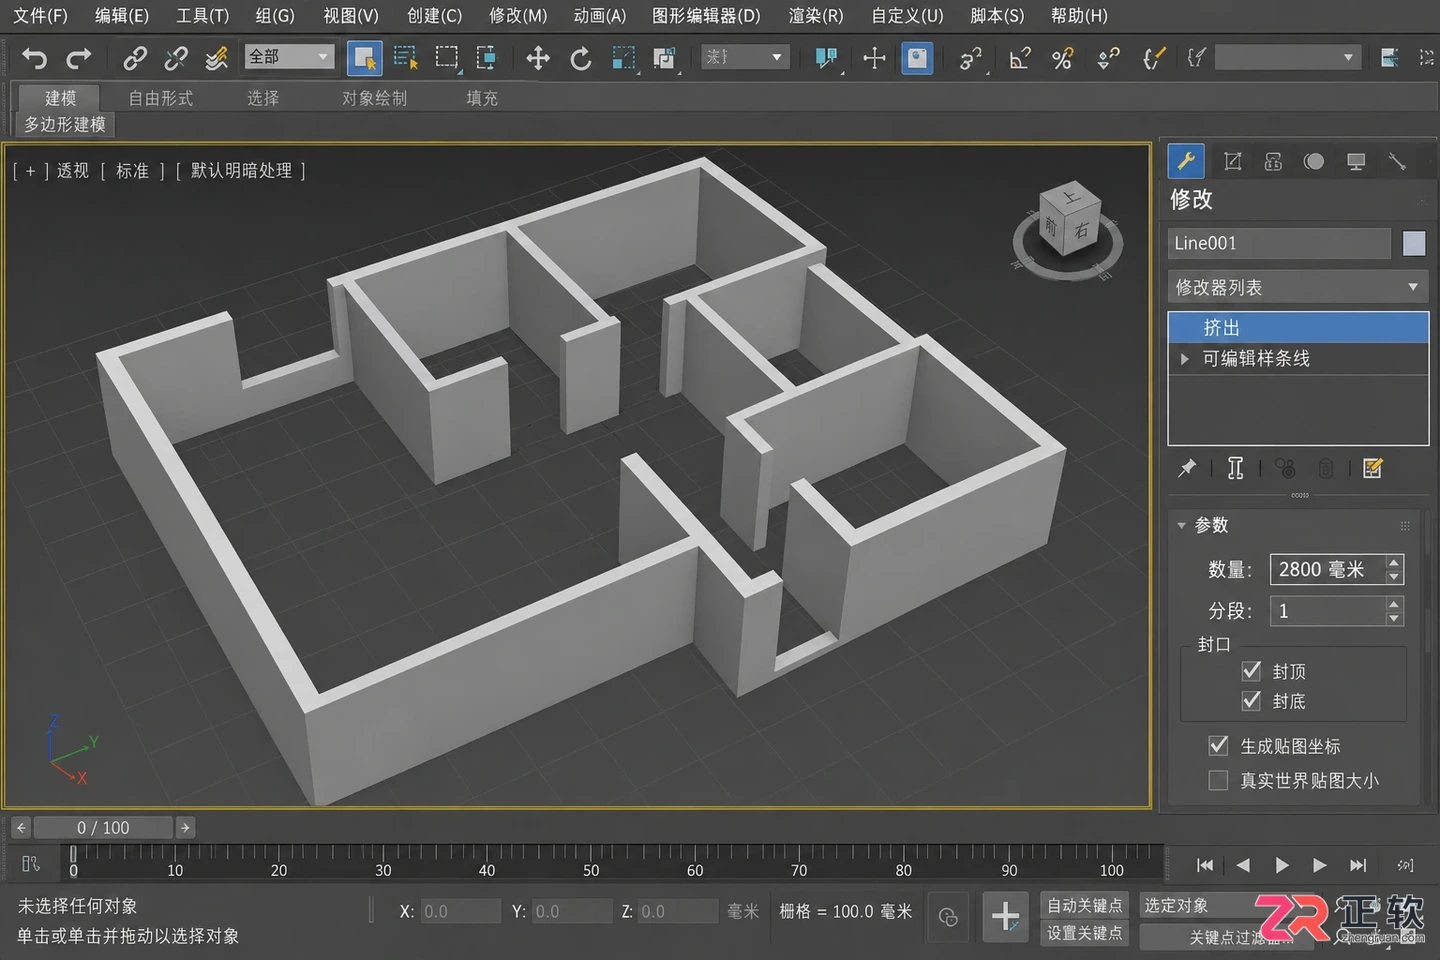Toggle Show End Result icon
The width and height of the screenshot is (1440, 960).
click(1236, 468)
